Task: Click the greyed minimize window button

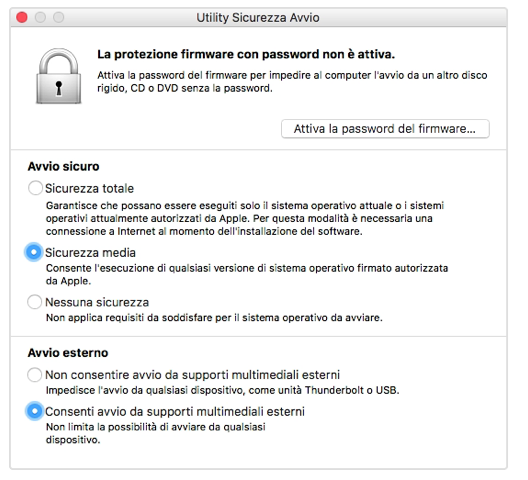Action: click(x=40, y=17)
